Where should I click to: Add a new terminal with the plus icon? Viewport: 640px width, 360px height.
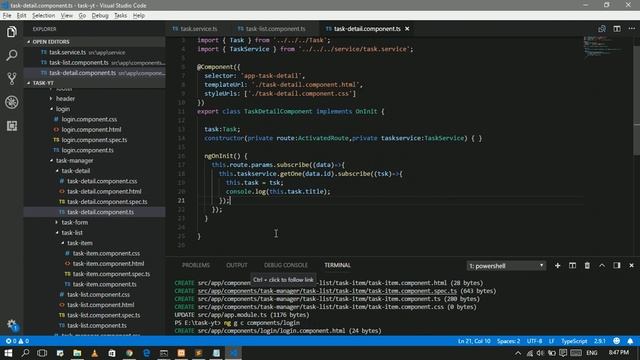coord(558,266)
